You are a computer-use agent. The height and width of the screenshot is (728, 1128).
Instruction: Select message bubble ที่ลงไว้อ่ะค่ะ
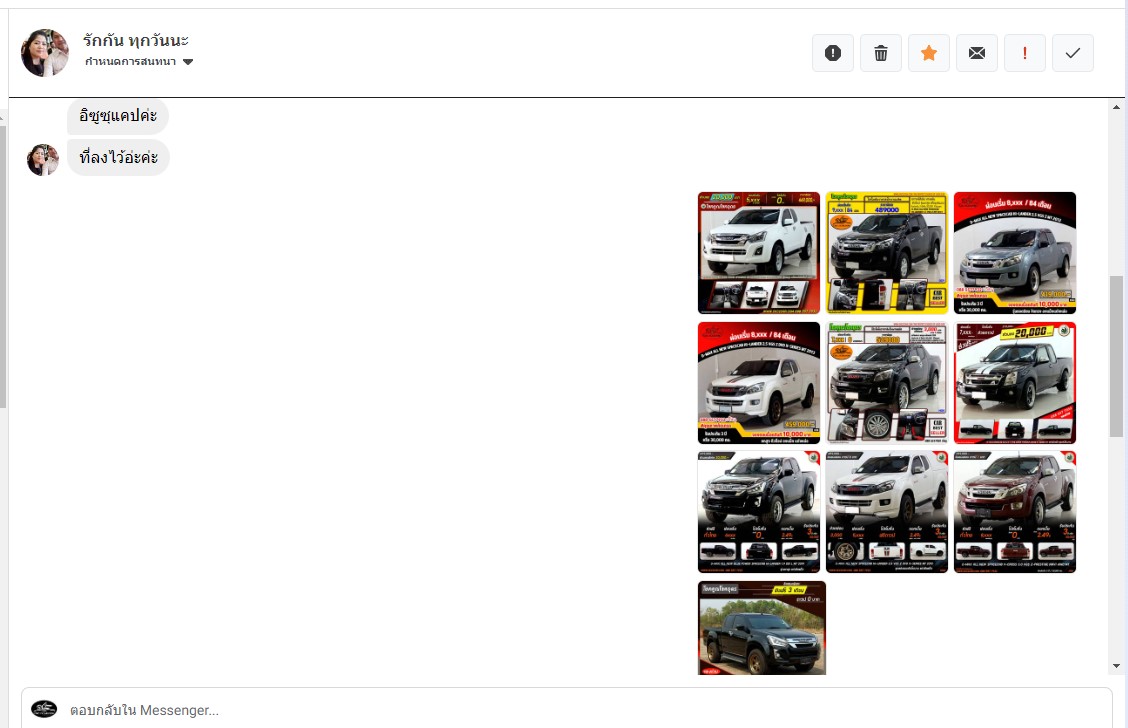point(118,158)
